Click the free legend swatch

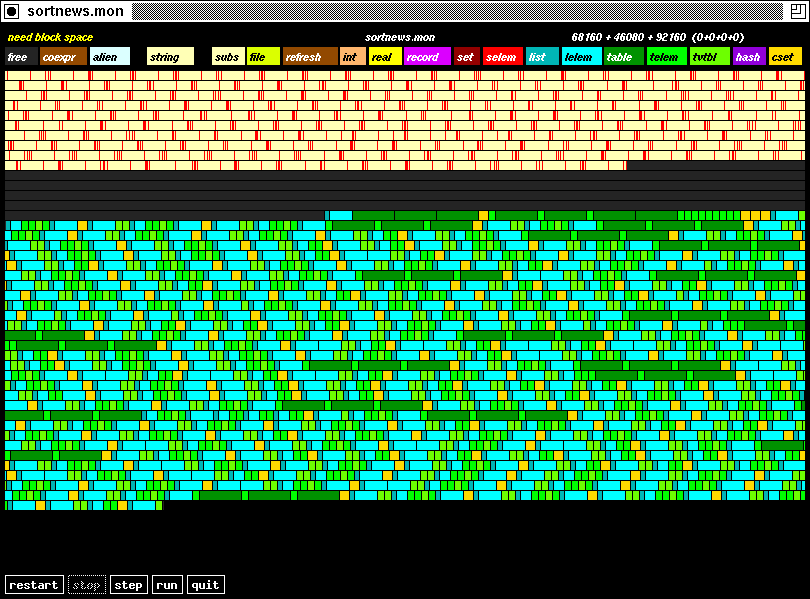pos(21,57)
